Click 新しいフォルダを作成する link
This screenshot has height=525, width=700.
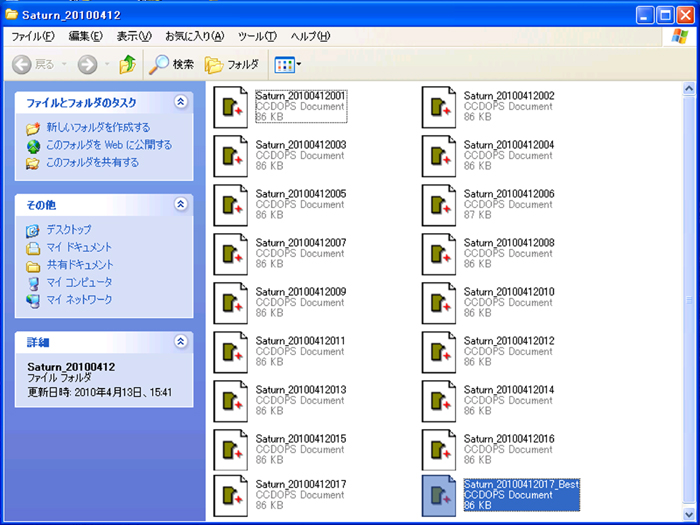click(98, 127)
